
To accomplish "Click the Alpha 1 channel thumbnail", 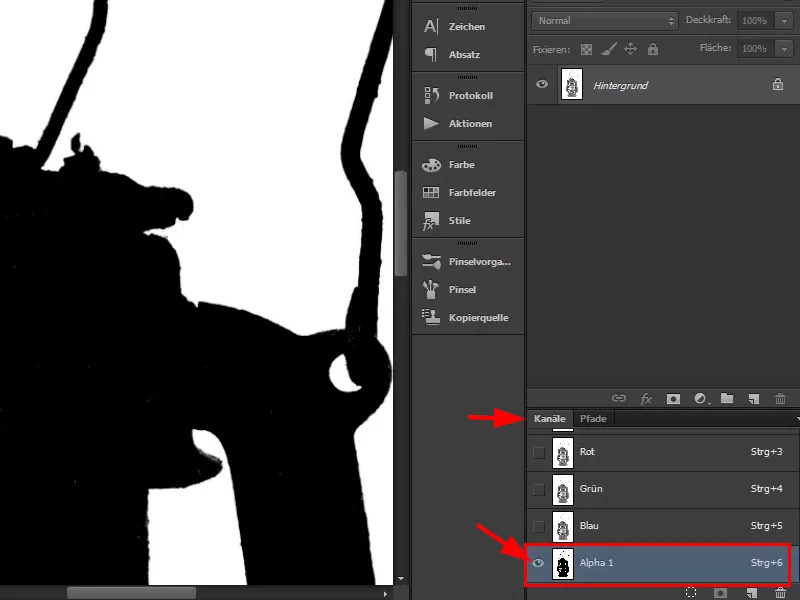I will pyautogui.click(x=563, y=564).
